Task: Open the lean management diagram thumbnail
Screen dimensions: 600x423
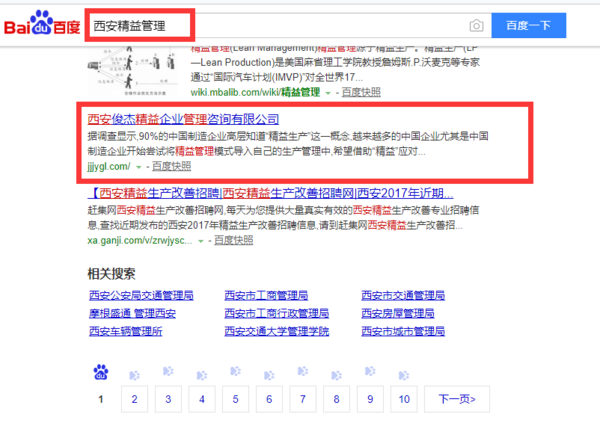Action: (x=132, y=71)
